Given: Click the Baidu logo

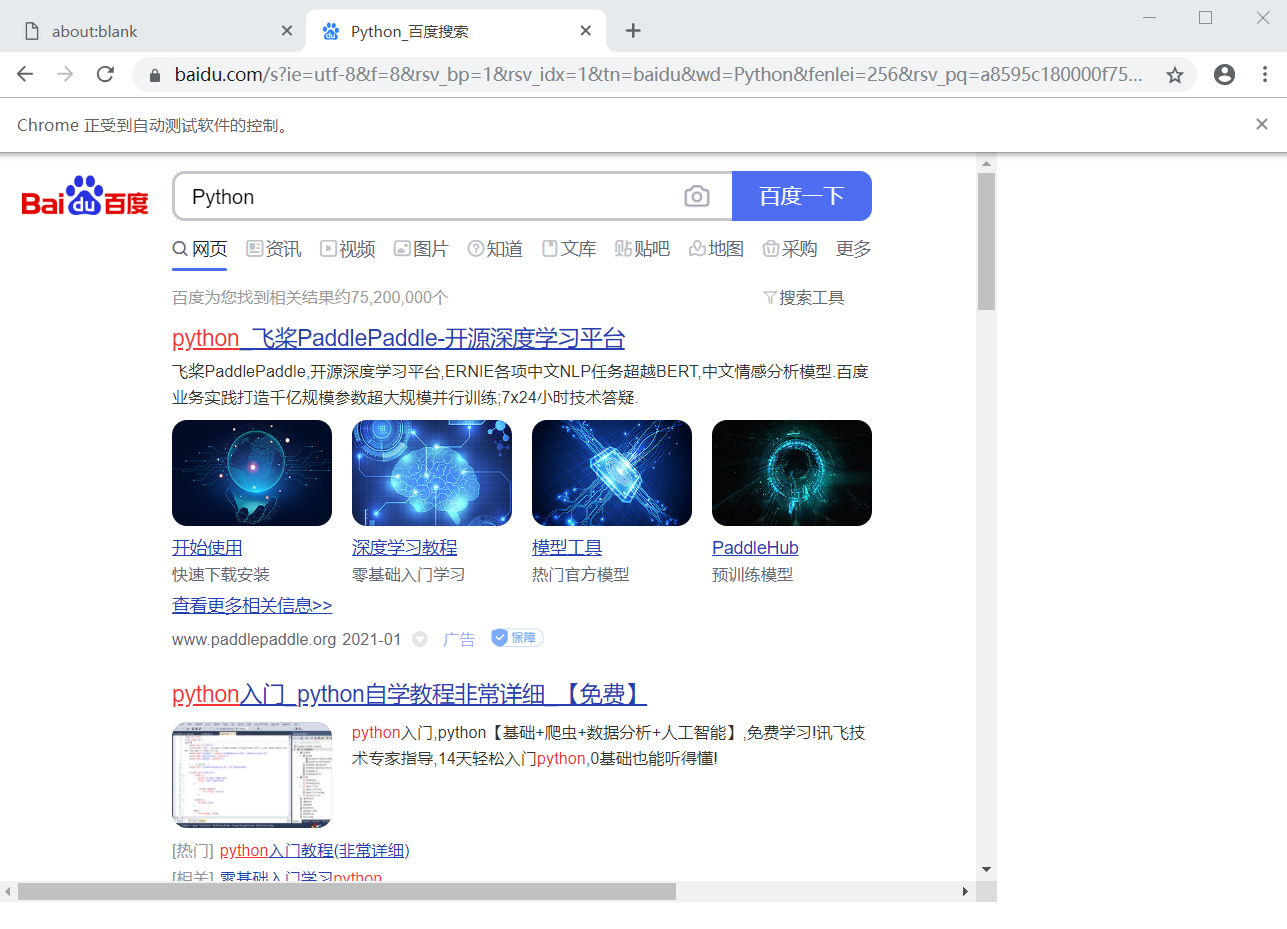Looking at the screenshot, I should click(85, 196).
